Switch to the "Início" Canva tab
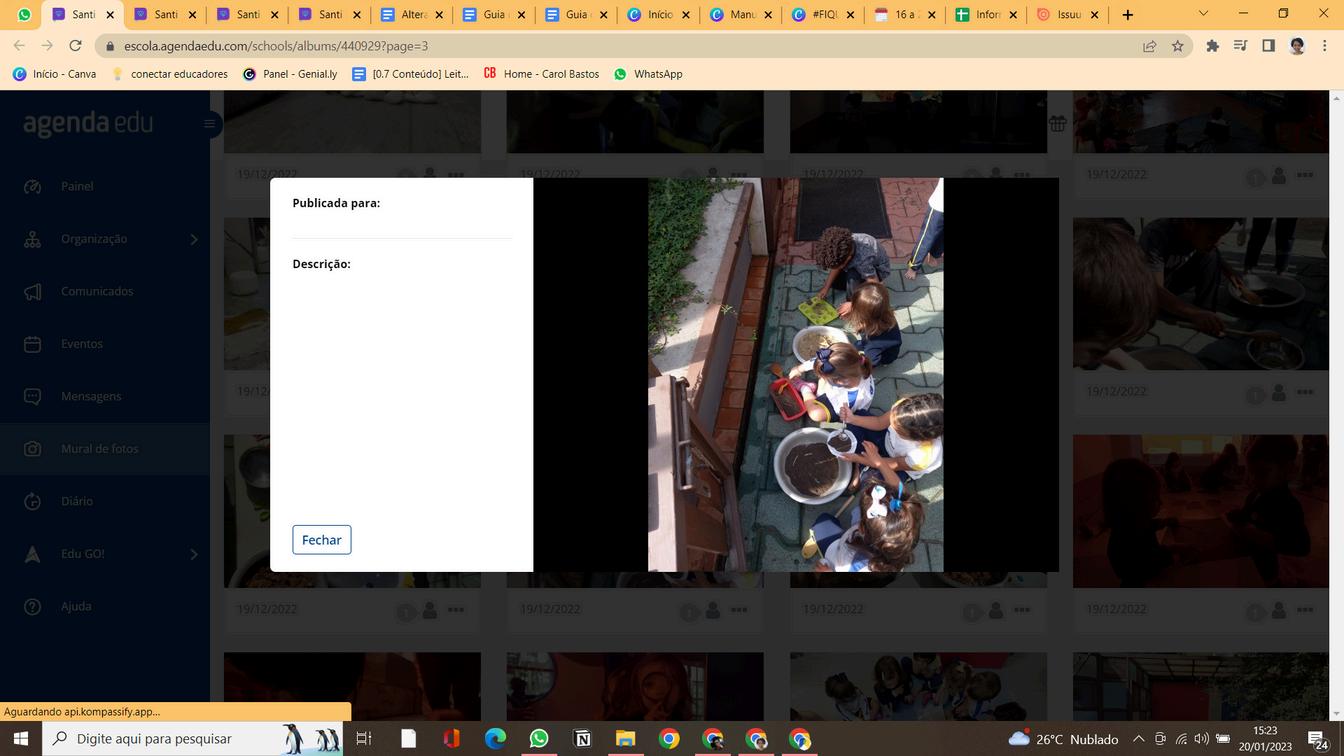The width and height of the screenshot is (1344, 756). tap(657, 15)
